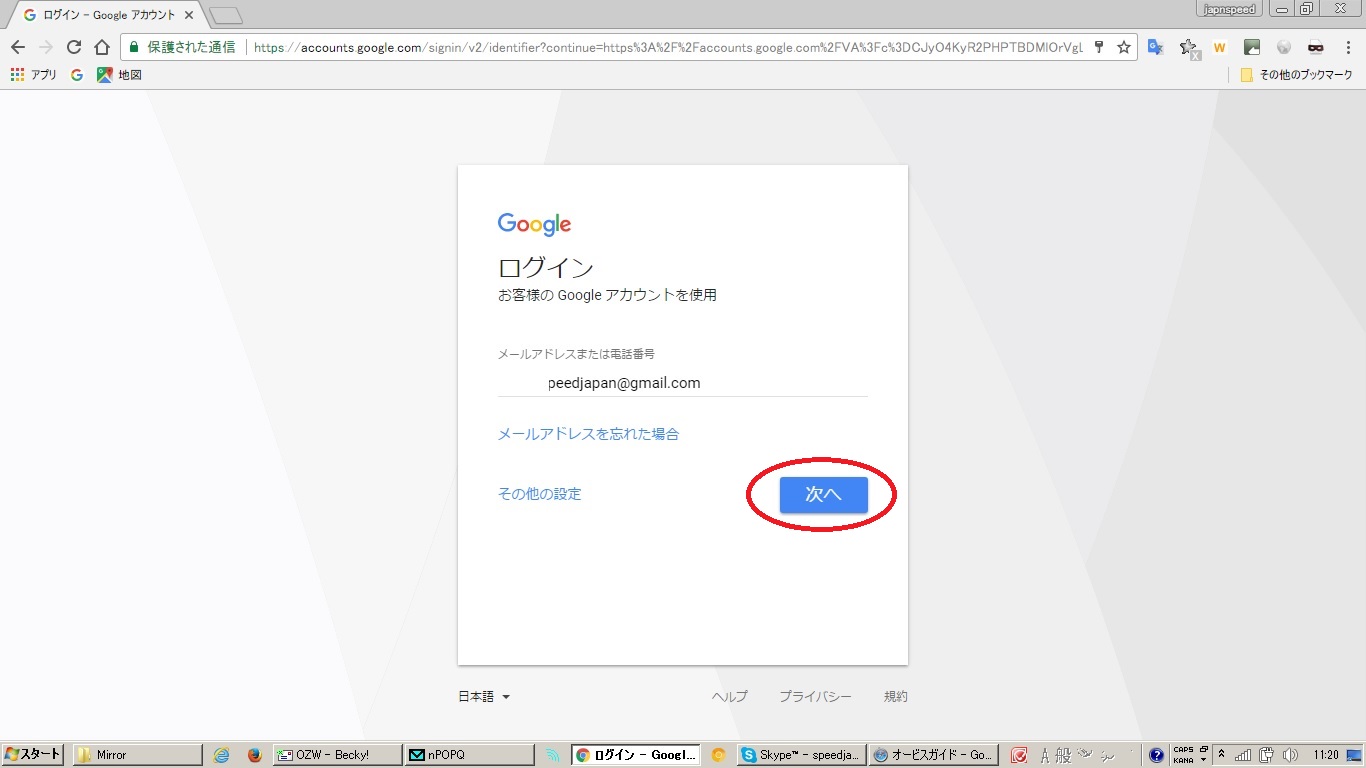Expand the 日本語 language dropdown

484,697
